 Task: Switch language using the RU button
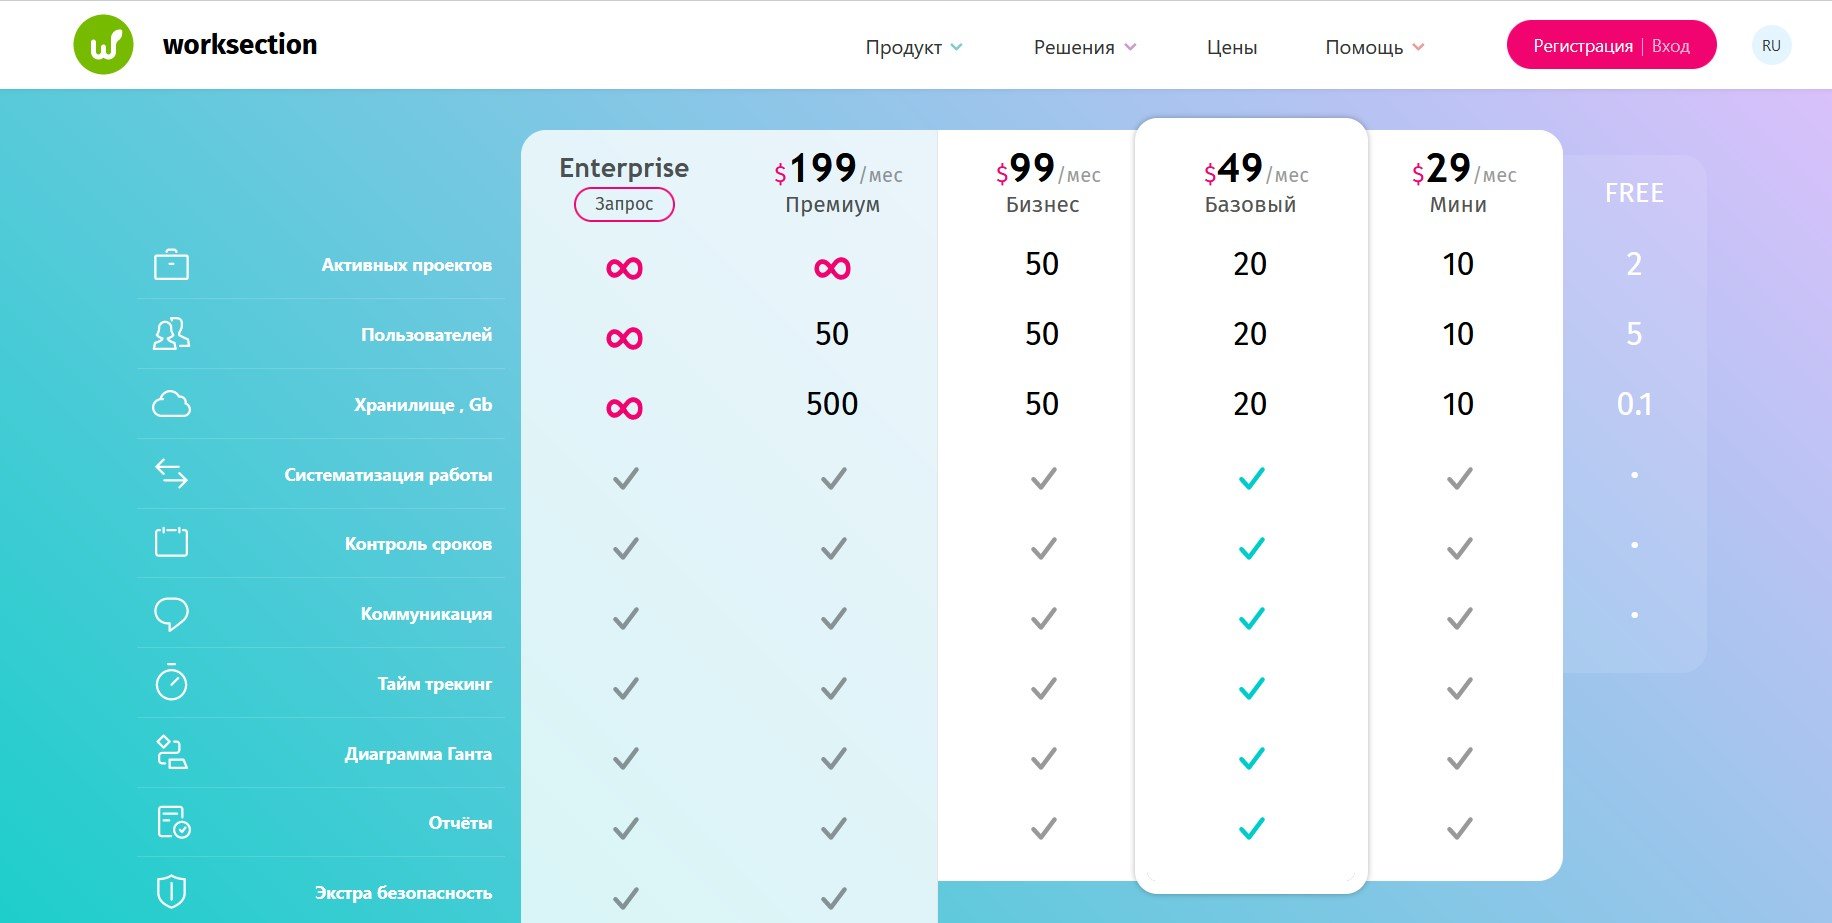[1771, 46]
